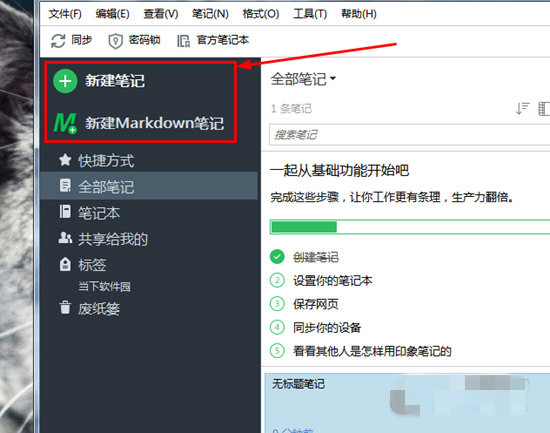Screen dimensions: 550x433
Task: Click the 全部笔记 list heading
Action: (299, 79)
